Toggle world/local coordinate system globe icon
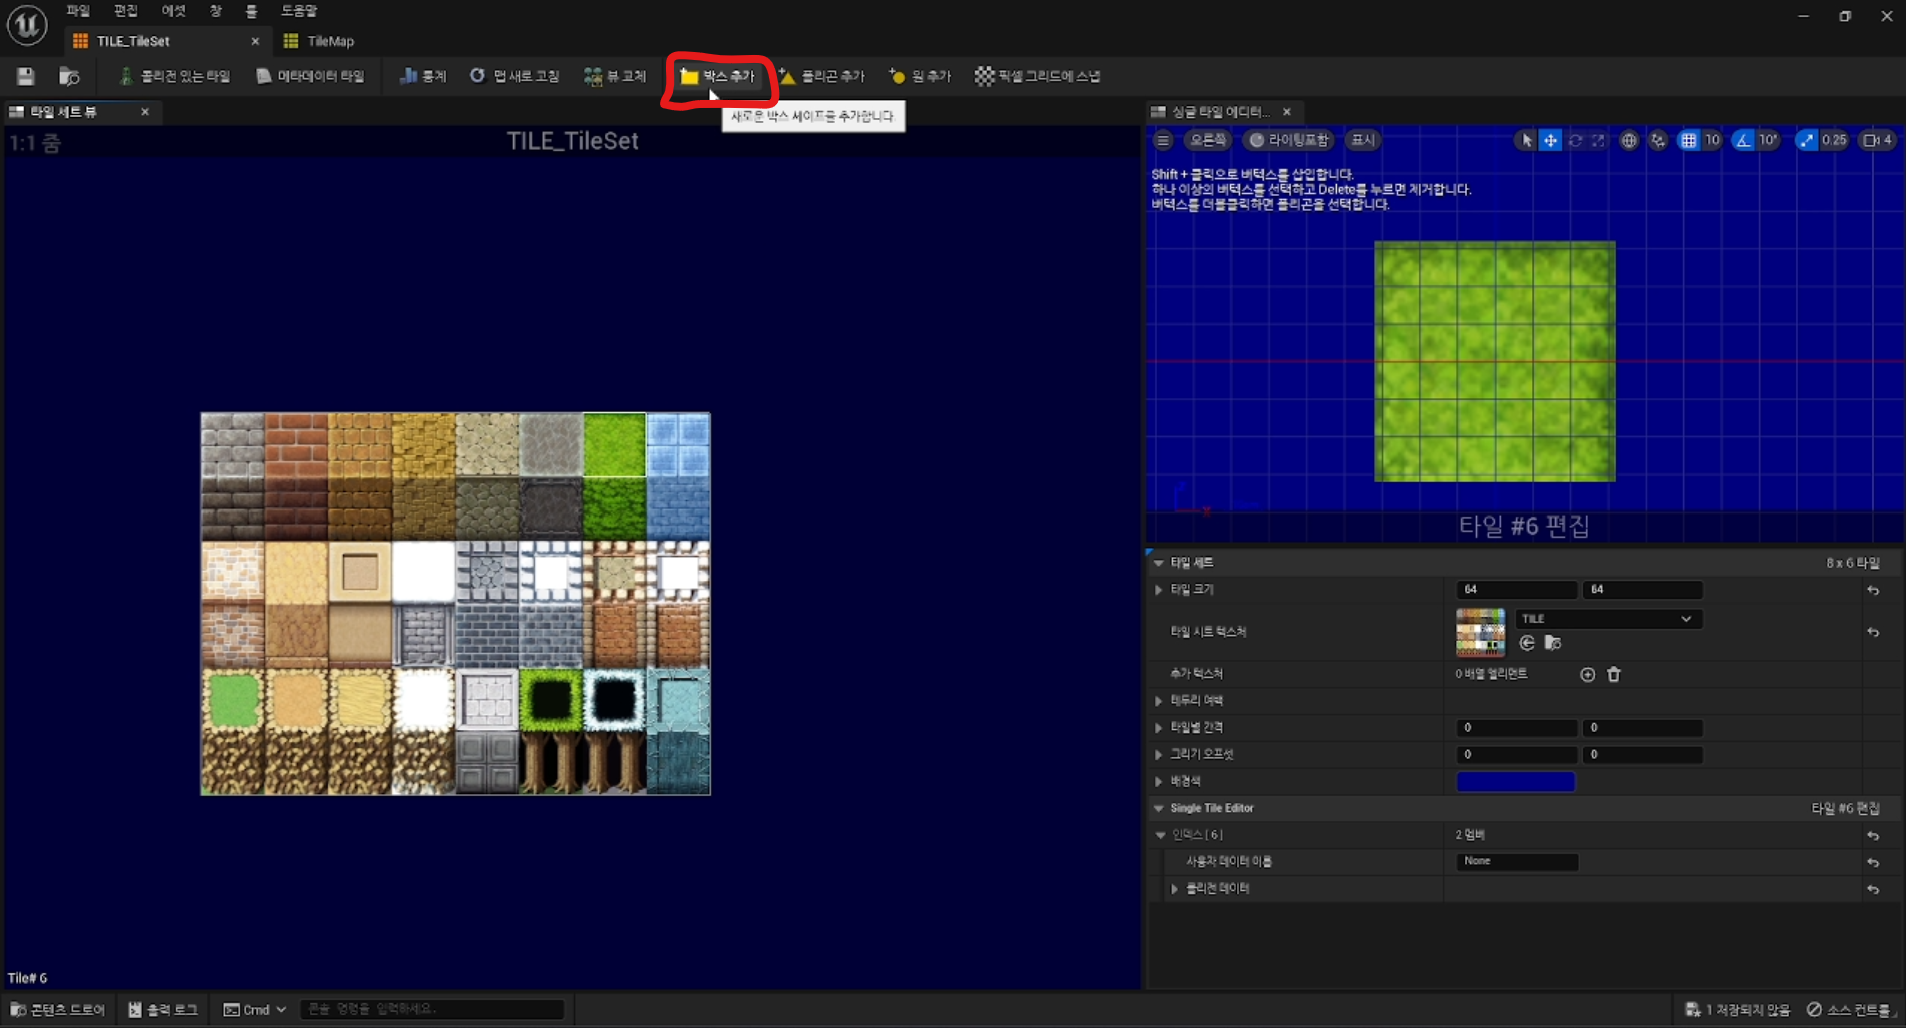The image size is (1906, 1028). [x=1629, y=140]
